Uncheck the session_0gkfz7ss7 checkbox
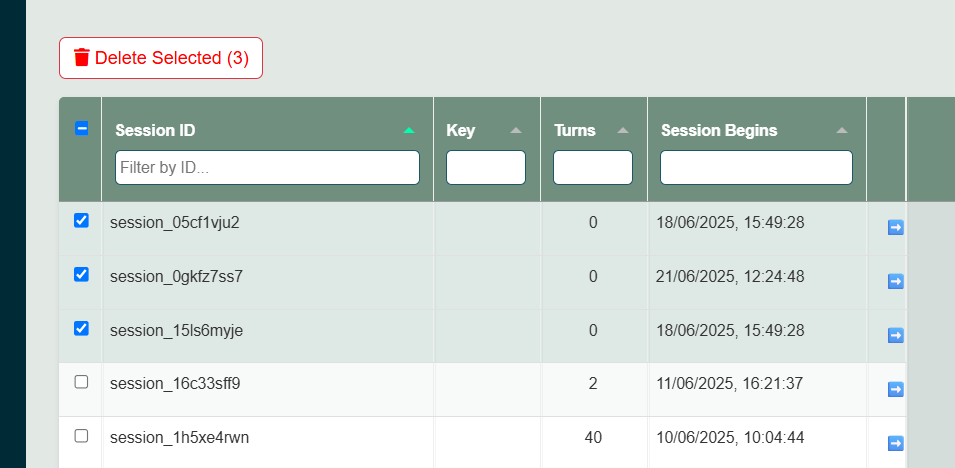 (x=82, y=274)
